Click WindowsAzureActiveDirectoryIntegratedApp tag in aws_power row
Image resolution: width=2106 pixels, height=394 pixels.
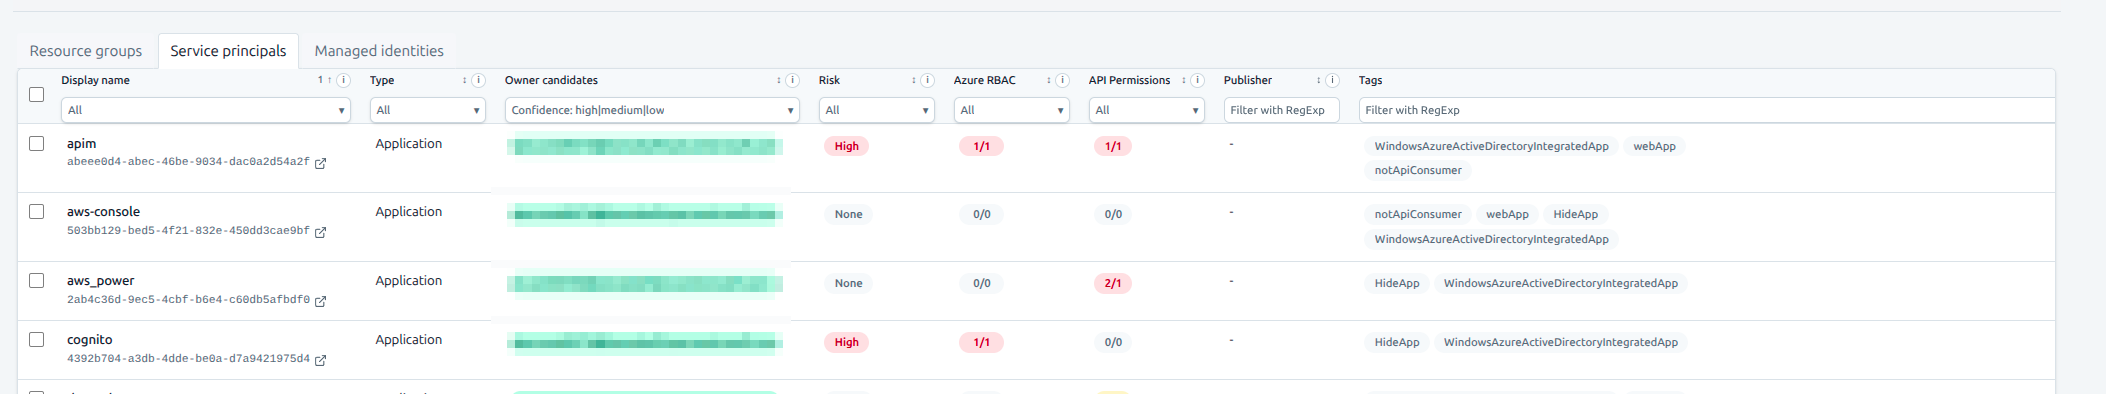pos(1560,283)
